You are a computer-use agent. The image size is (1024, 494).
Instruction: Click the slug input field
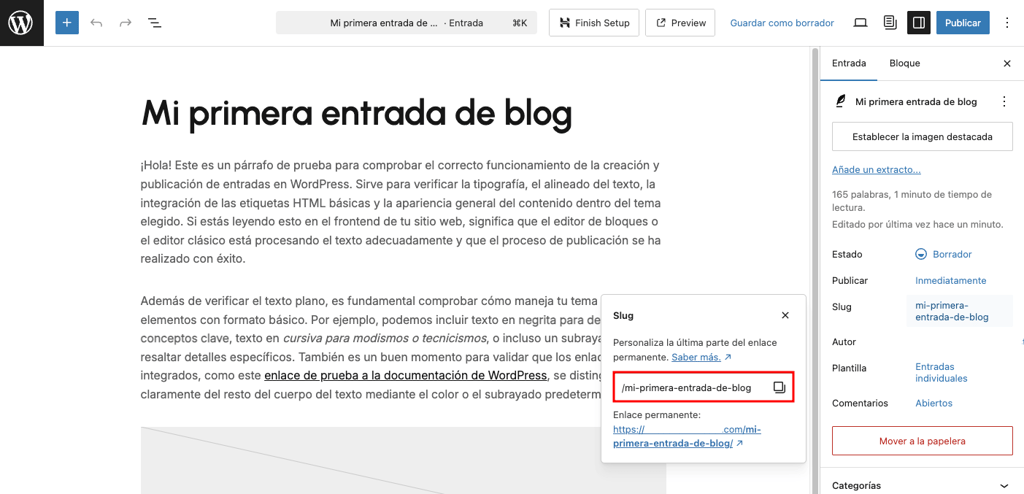point(703,387)
